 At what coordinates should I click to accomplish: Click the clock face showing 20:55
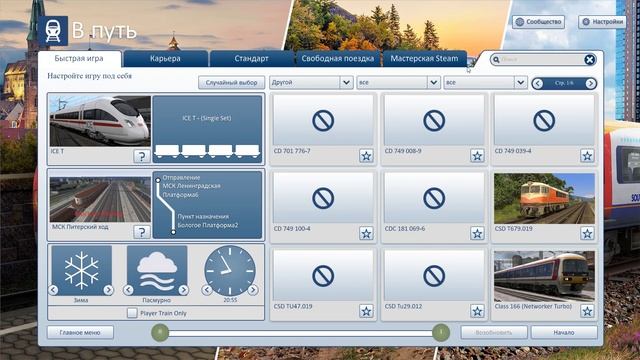[x=230, y=271]
